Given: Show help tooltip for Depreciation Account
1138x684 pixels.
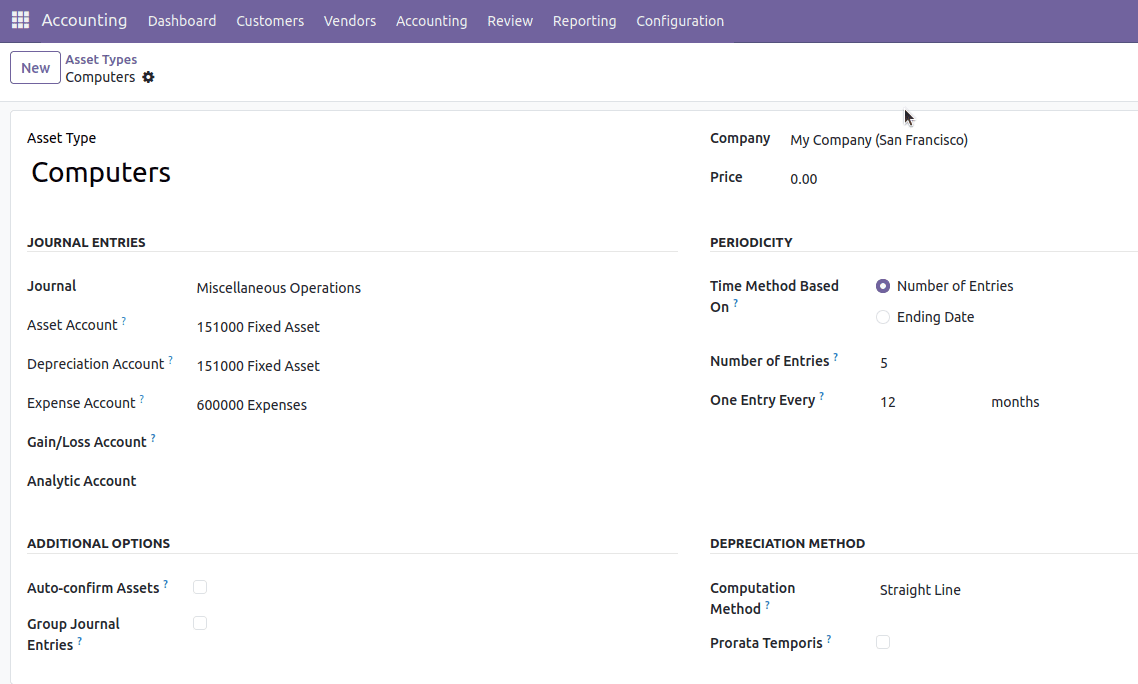Looking at the screenshot, I should coord(171,359).
